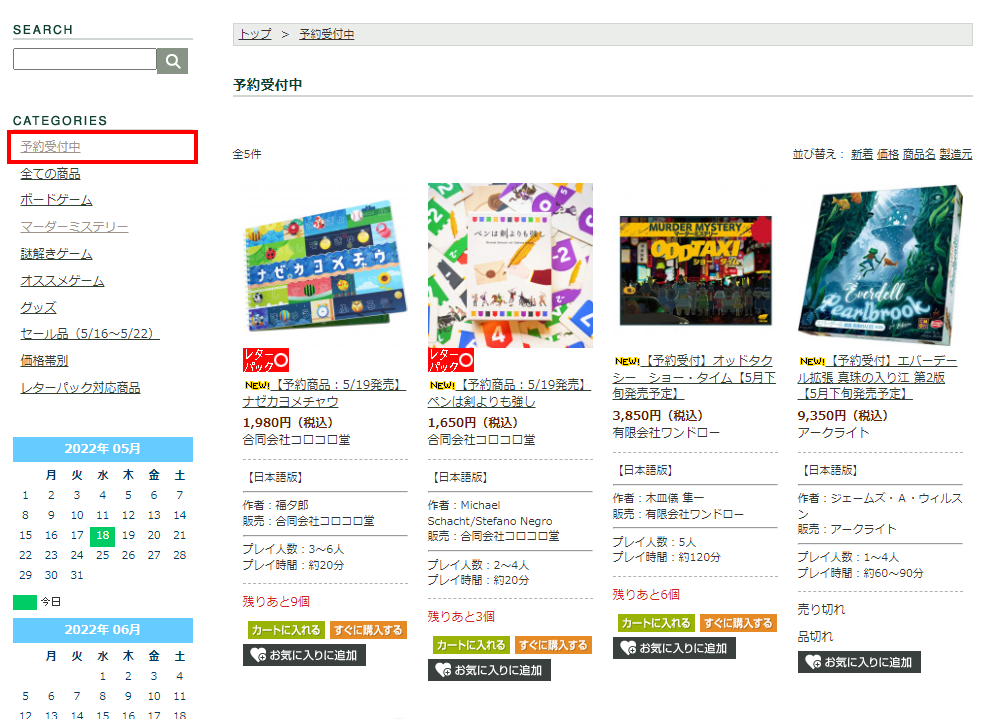Click 1,650円（税込） price text
Image resolution: width=1002 pixels, height=719 pixels.
473,423
